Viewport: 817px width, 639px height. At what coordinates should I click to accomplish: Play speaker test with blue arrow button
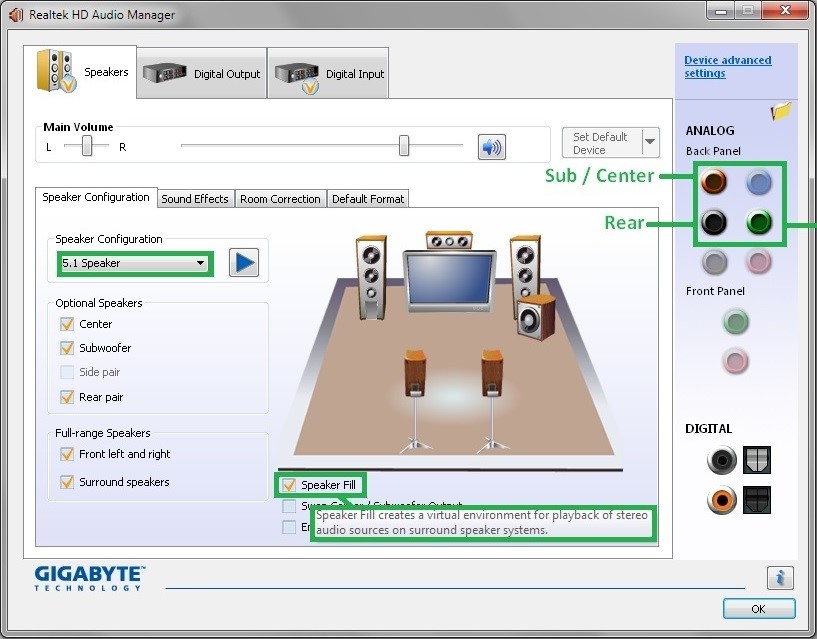pyautogui.click(x=244, y=263)
